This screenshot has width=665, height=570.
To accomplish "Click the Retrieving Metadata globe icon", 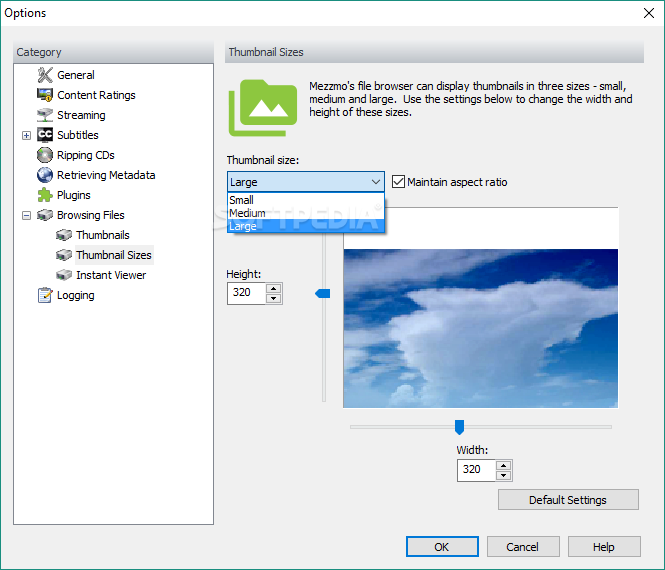I will pos(45,175).
